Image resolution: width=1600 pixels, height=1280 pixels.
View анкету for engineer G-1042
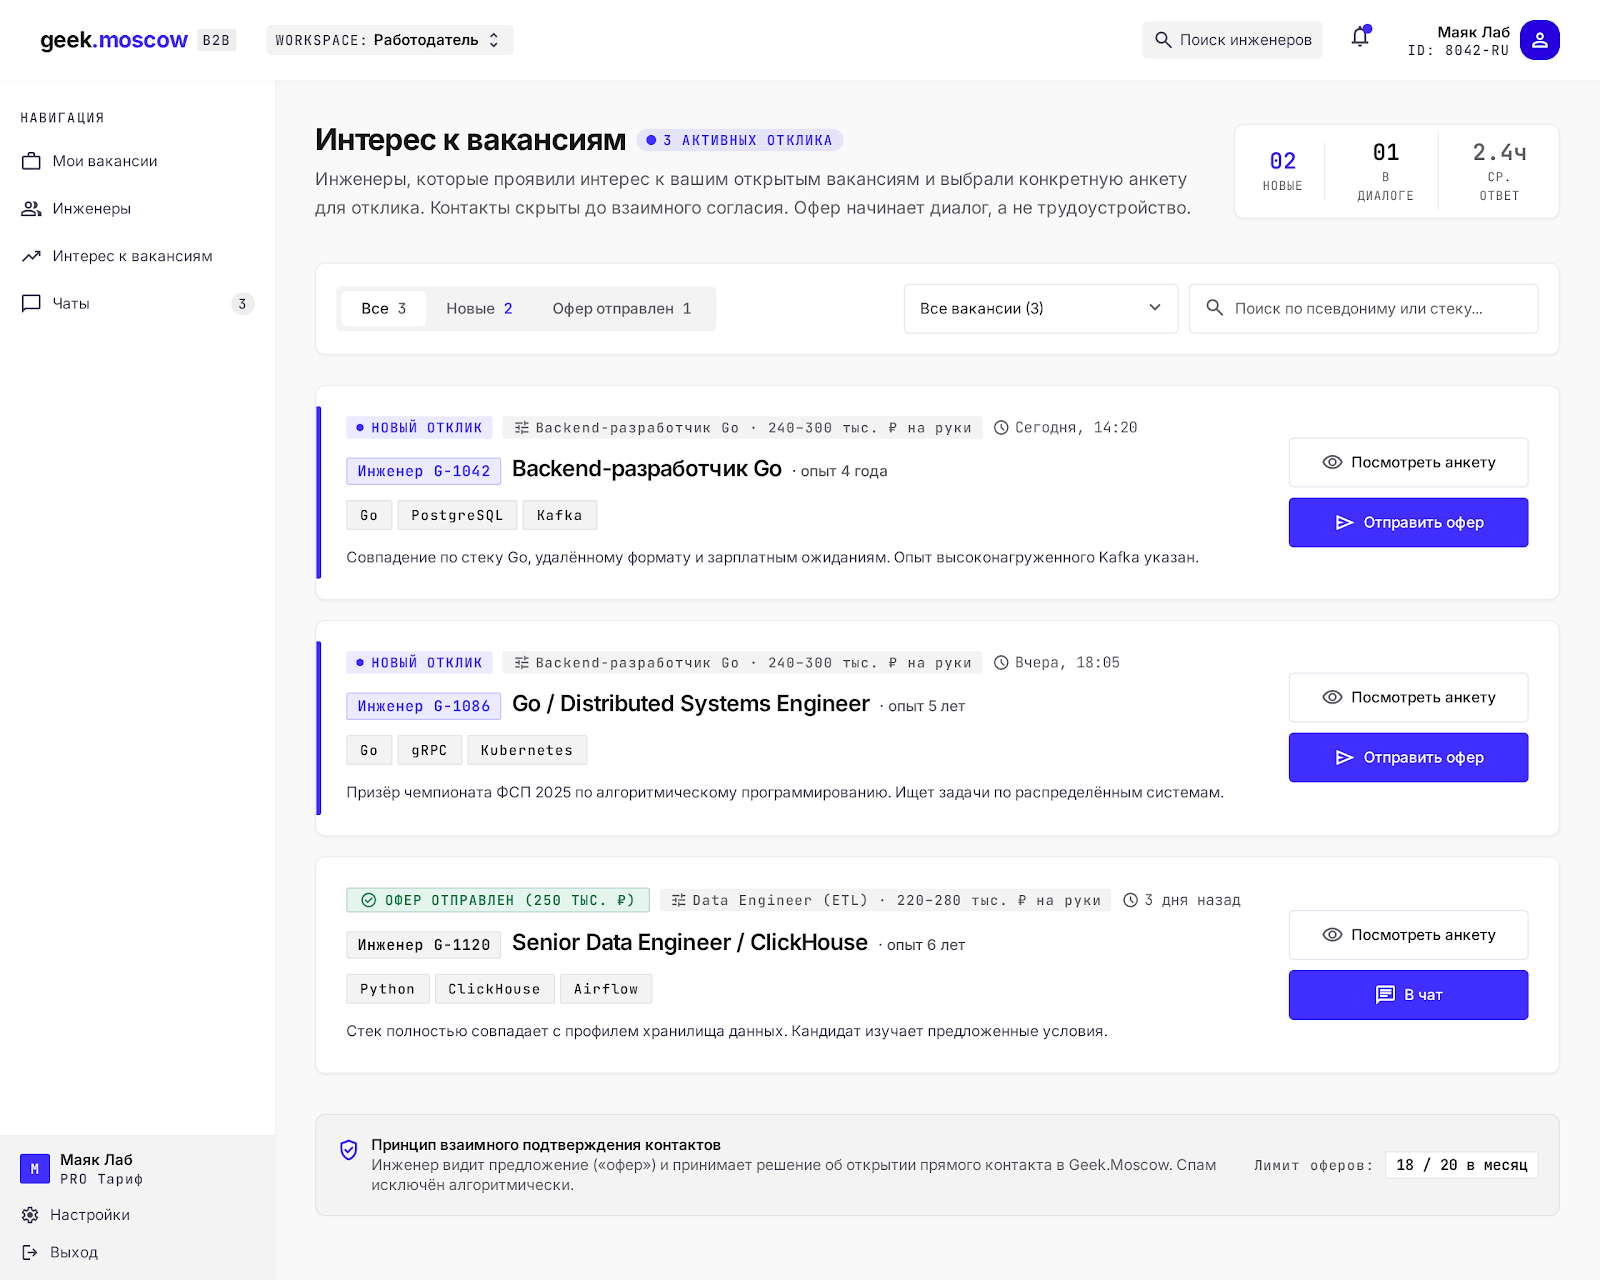coord(1408,462)
